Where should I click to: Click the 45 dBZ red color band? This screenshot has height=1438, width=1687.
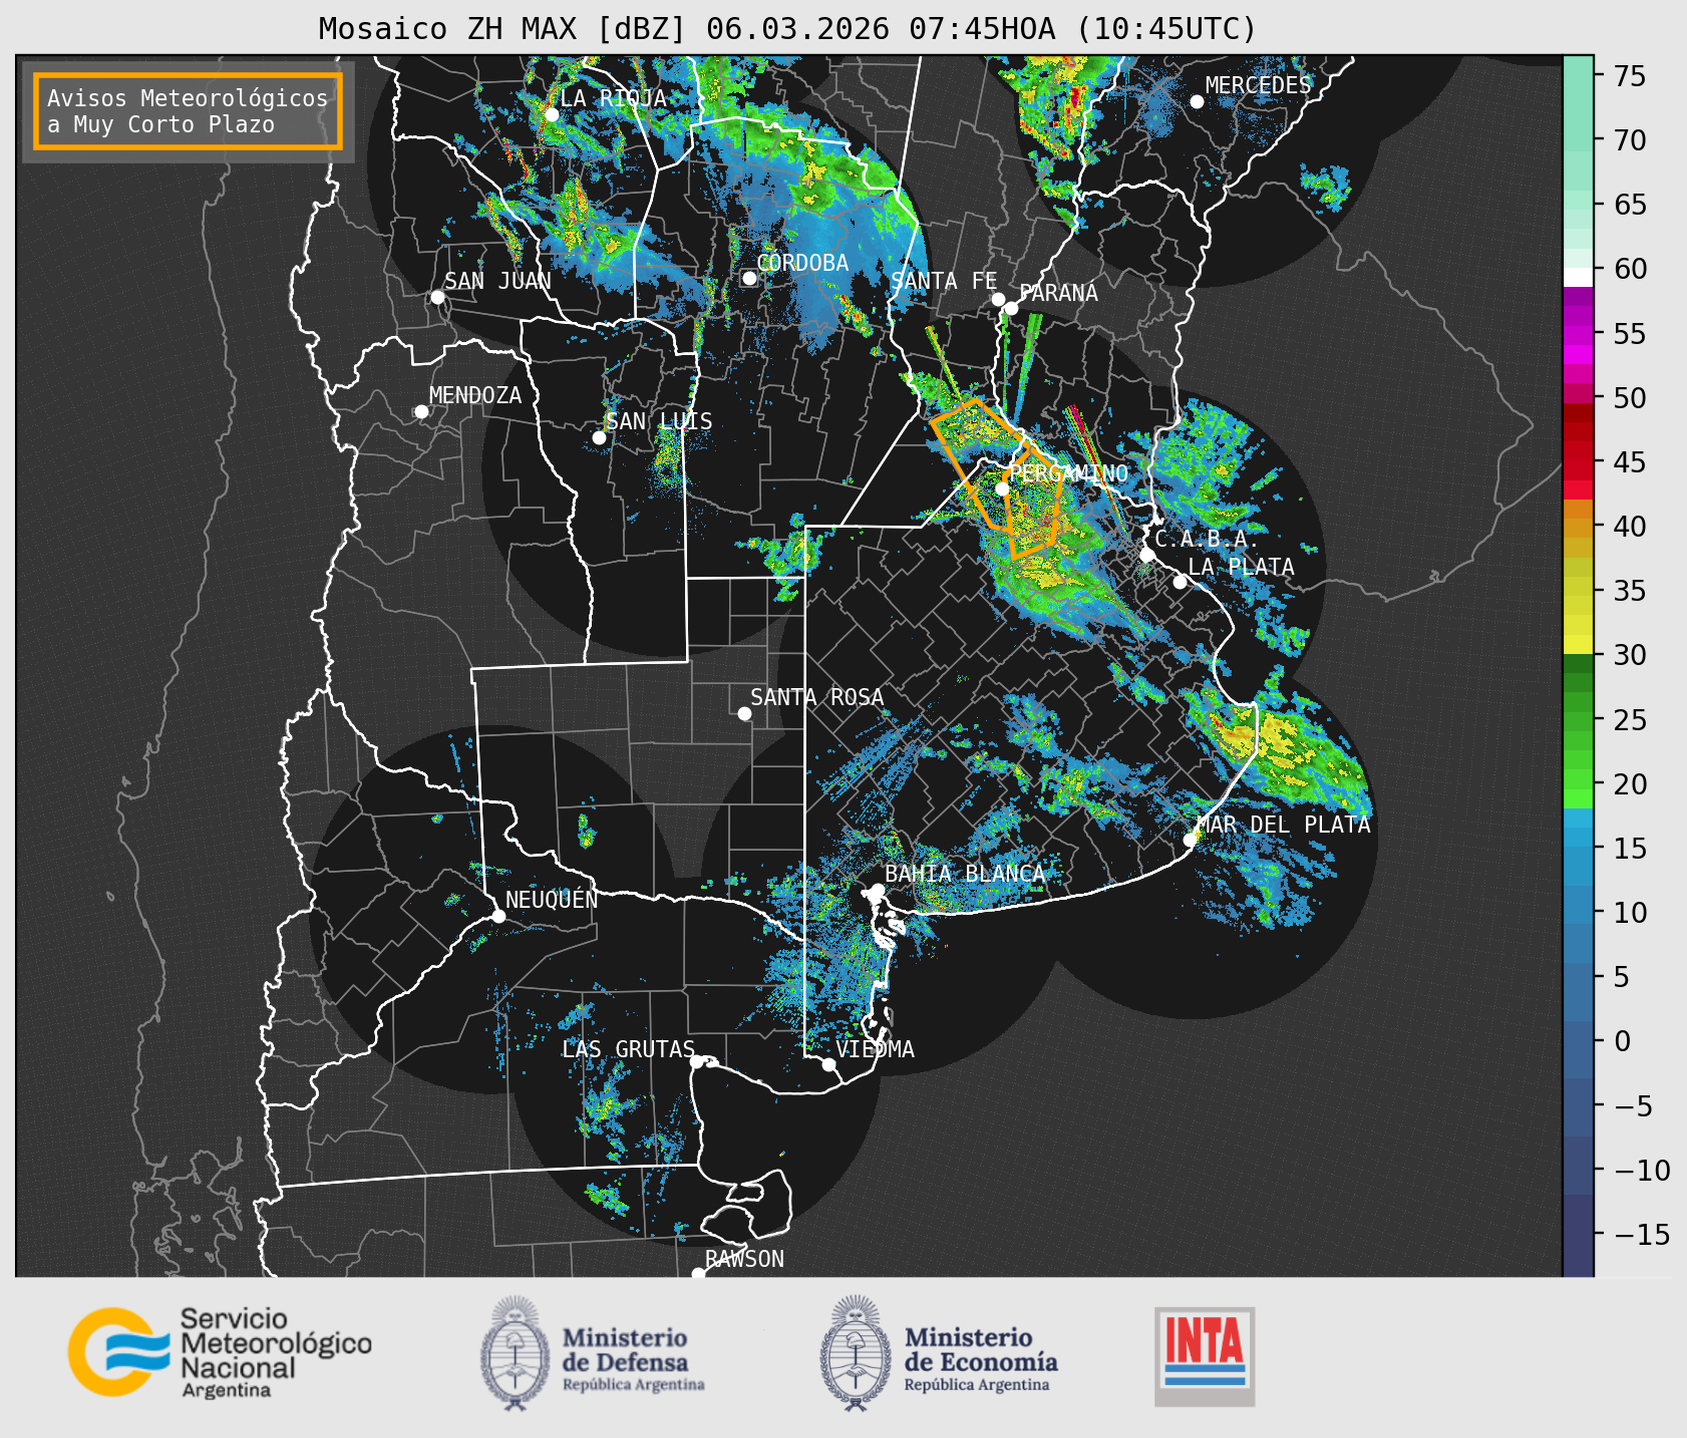(x=1578, y=463)
